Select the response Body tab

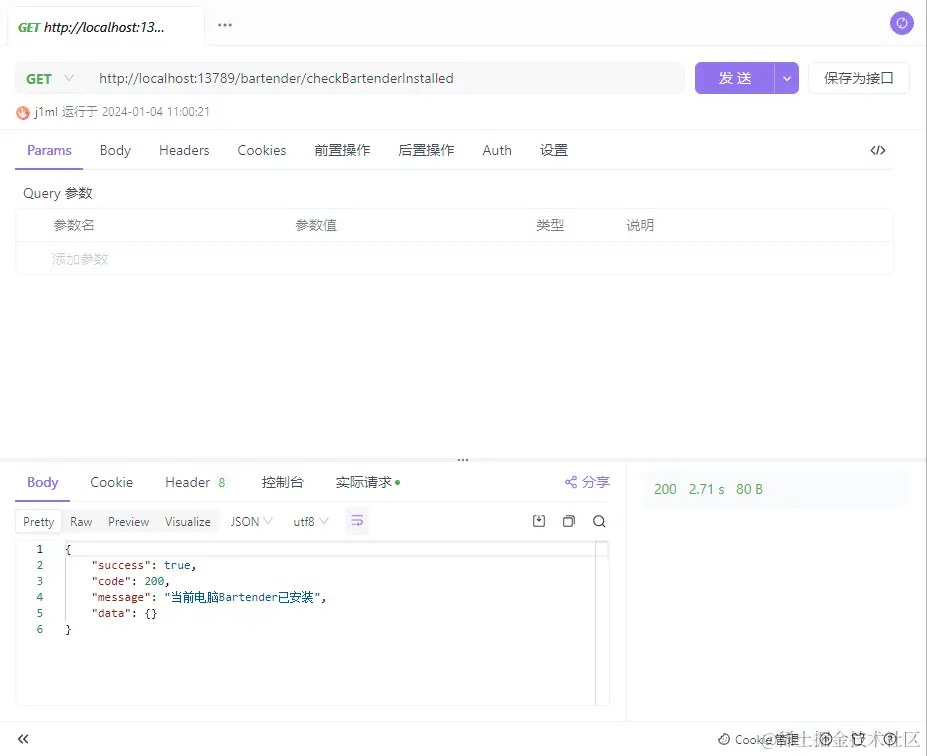[x=43, y=482]
